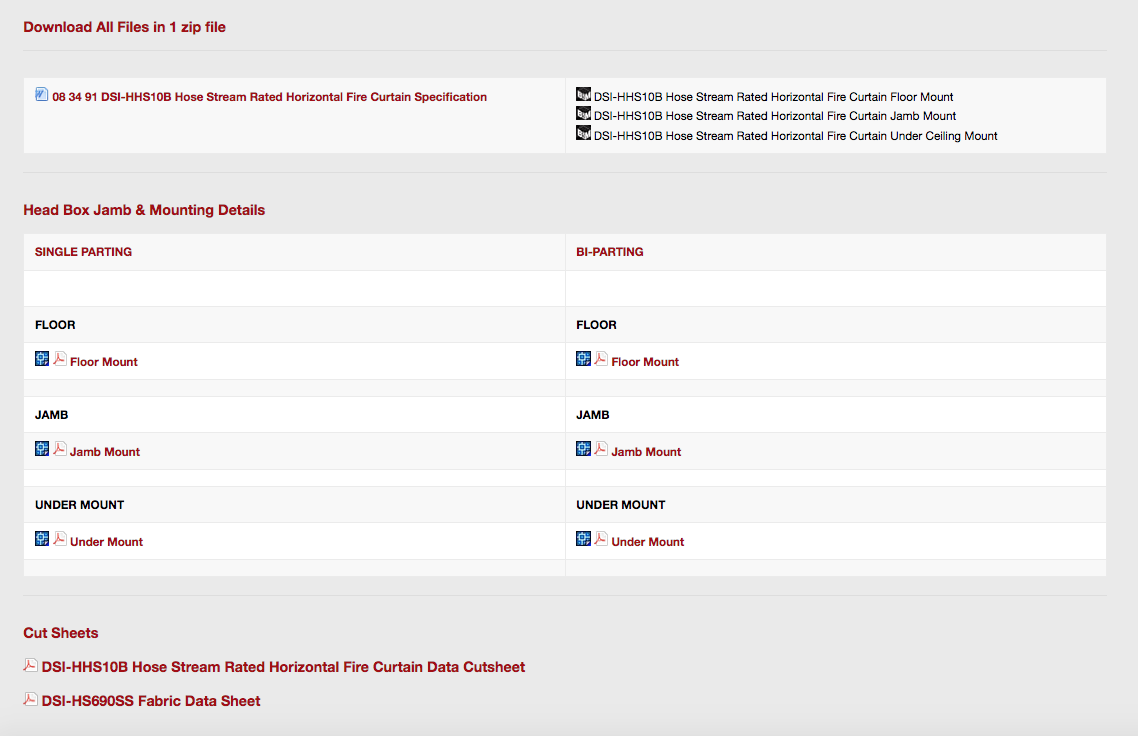Open Under Mount link in Bi-Parting column
Screen dimensions: 1138x736
click(648, 541)
